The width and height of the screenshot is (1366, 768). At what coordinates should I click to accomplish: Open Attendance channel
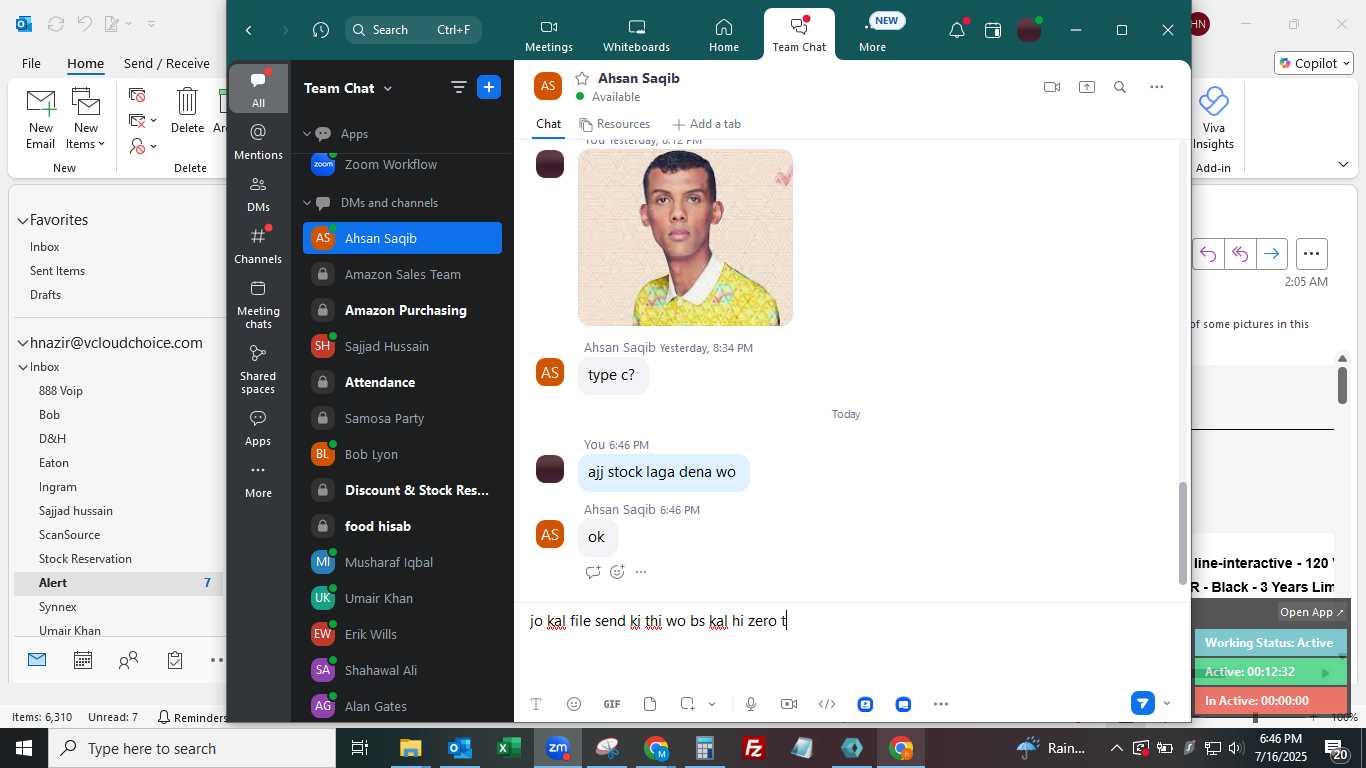(402, 382)
